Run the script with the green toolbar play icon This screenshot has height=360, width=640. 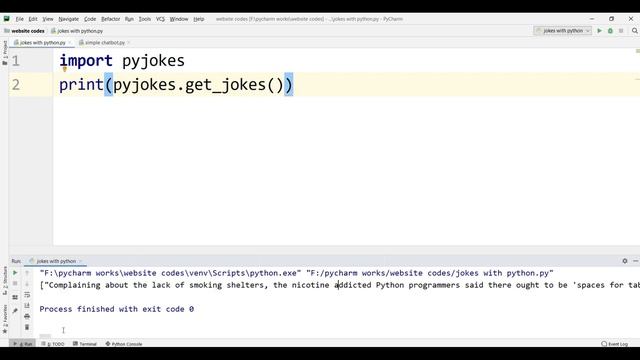(x=599, y=31)
